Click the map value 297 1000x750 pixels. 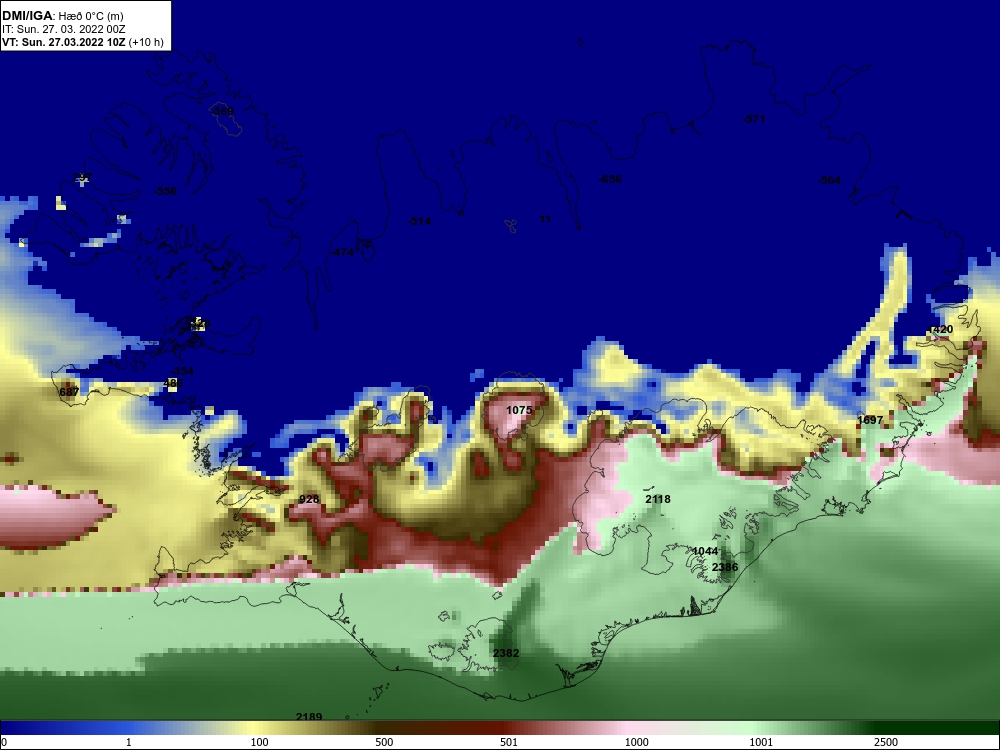pyautogui.click(x=82, y=177)
